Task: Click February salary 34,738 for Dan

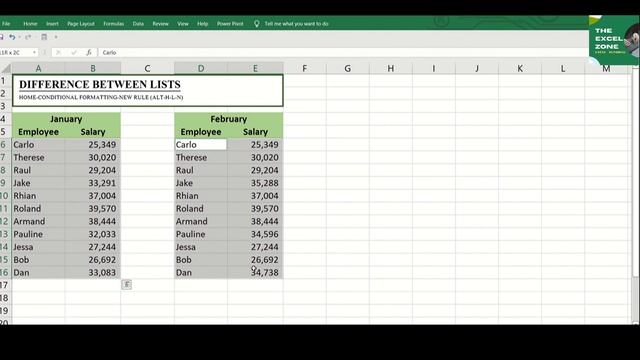Action: [x=255, y=272]
